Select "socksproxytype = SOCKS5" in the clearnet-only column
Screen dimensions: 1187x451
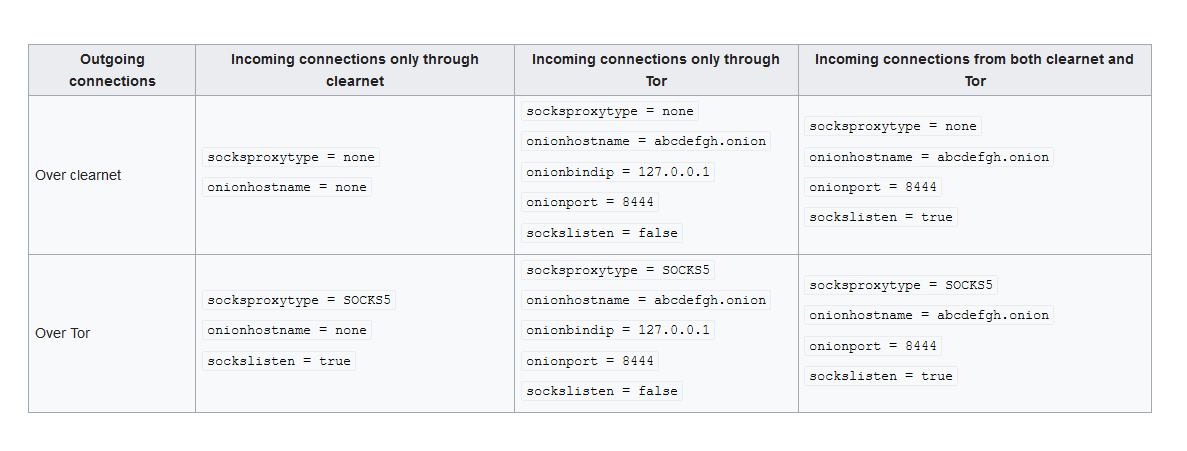point(299,300)
